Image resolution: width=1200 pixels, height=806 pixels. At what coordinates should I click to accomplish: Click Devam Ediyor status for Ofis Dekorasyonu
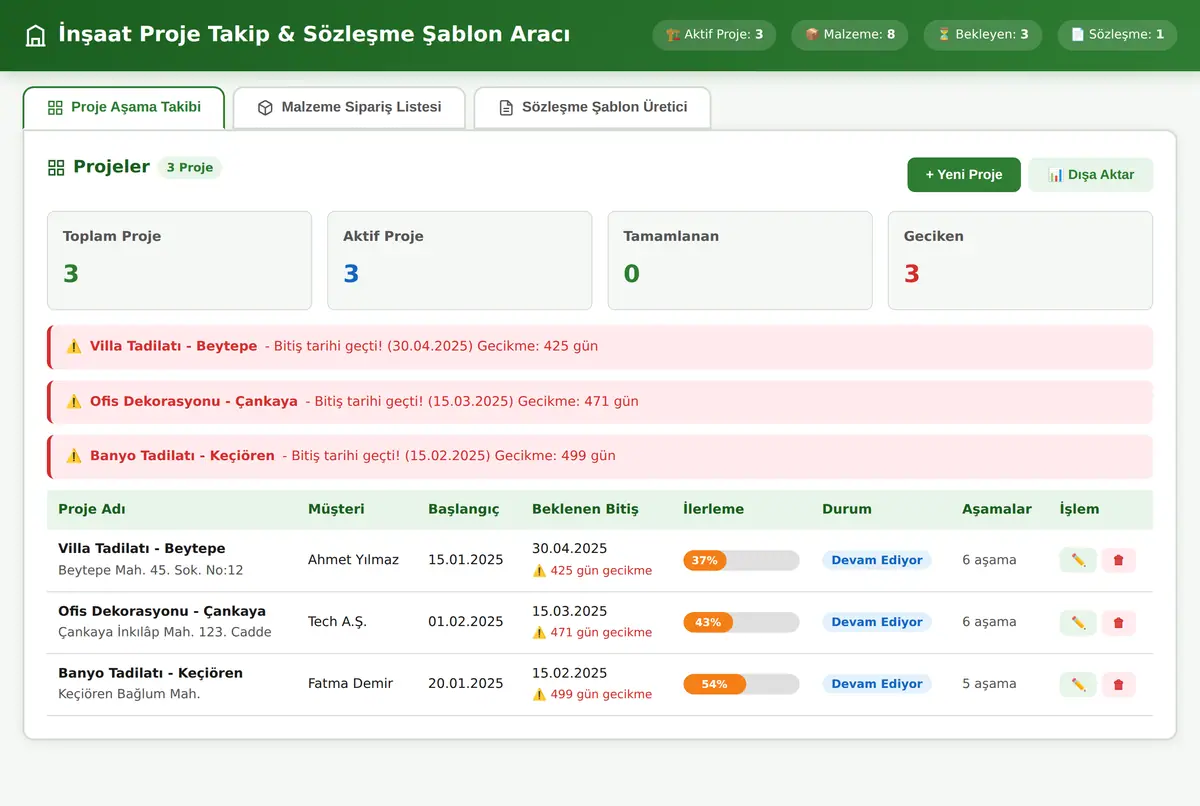pos(877,622)
